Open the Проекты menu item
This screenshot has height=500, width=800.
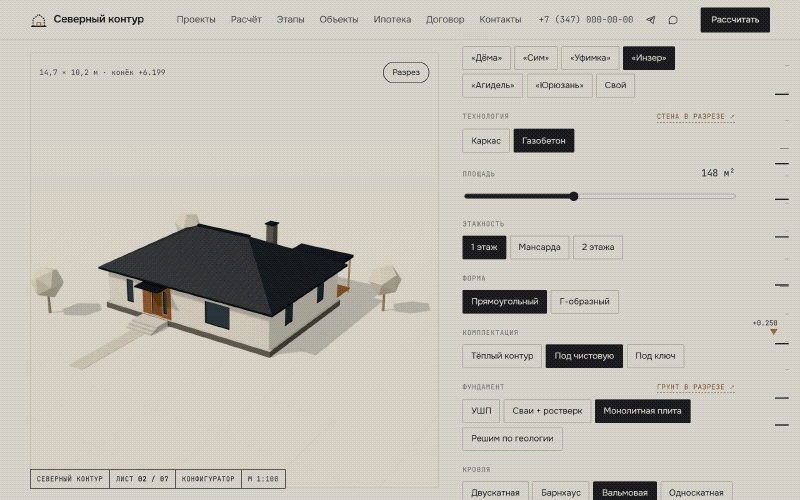tap(196, 19)
